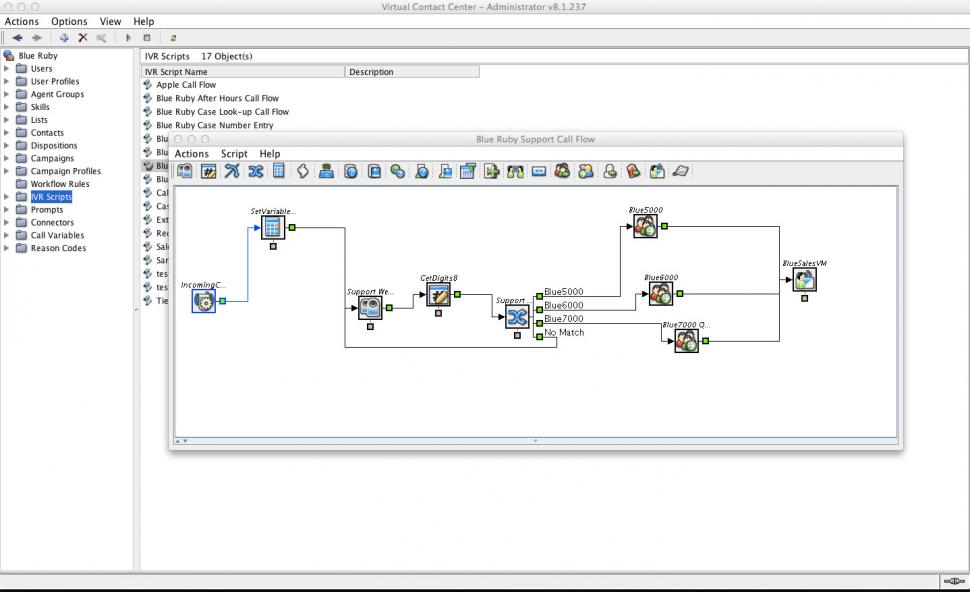Click the BlueSalesVM voicemail node
Image resolution: width=970 pixels, height=592 pixels.
tap(804, 280)
